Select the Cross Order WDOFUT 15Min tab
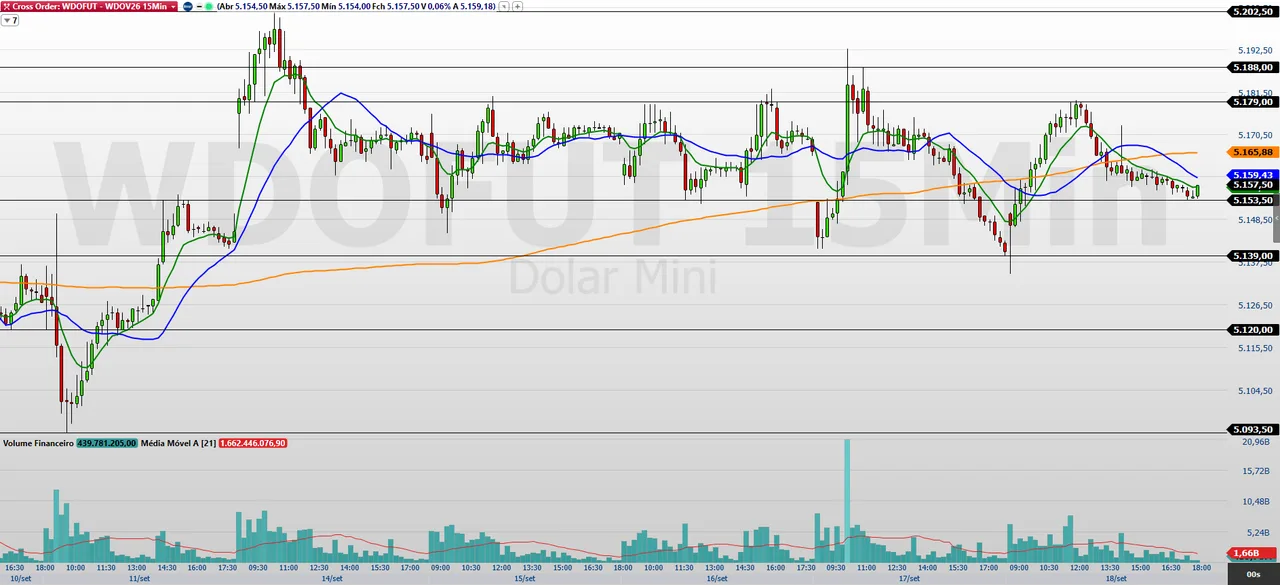The height and width of the screenshot is (585, 1280). 90,6
